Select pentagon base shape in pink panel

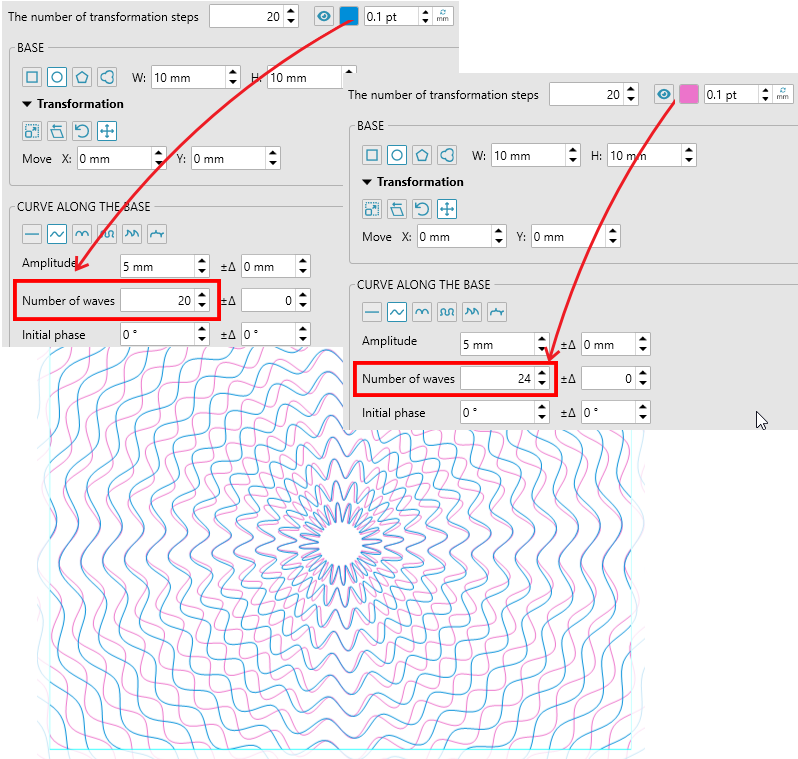[422, 155]
